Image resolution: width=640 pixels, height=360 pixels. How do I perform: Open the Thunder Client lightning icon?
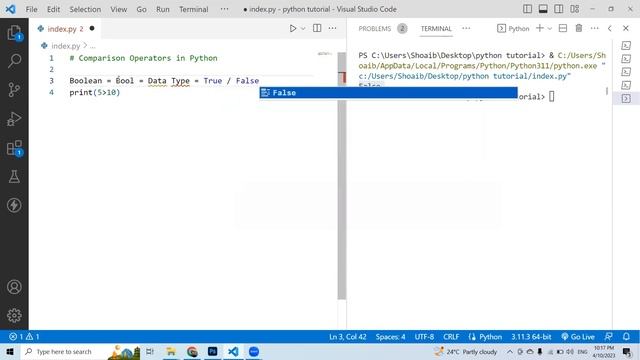[14, 205]
